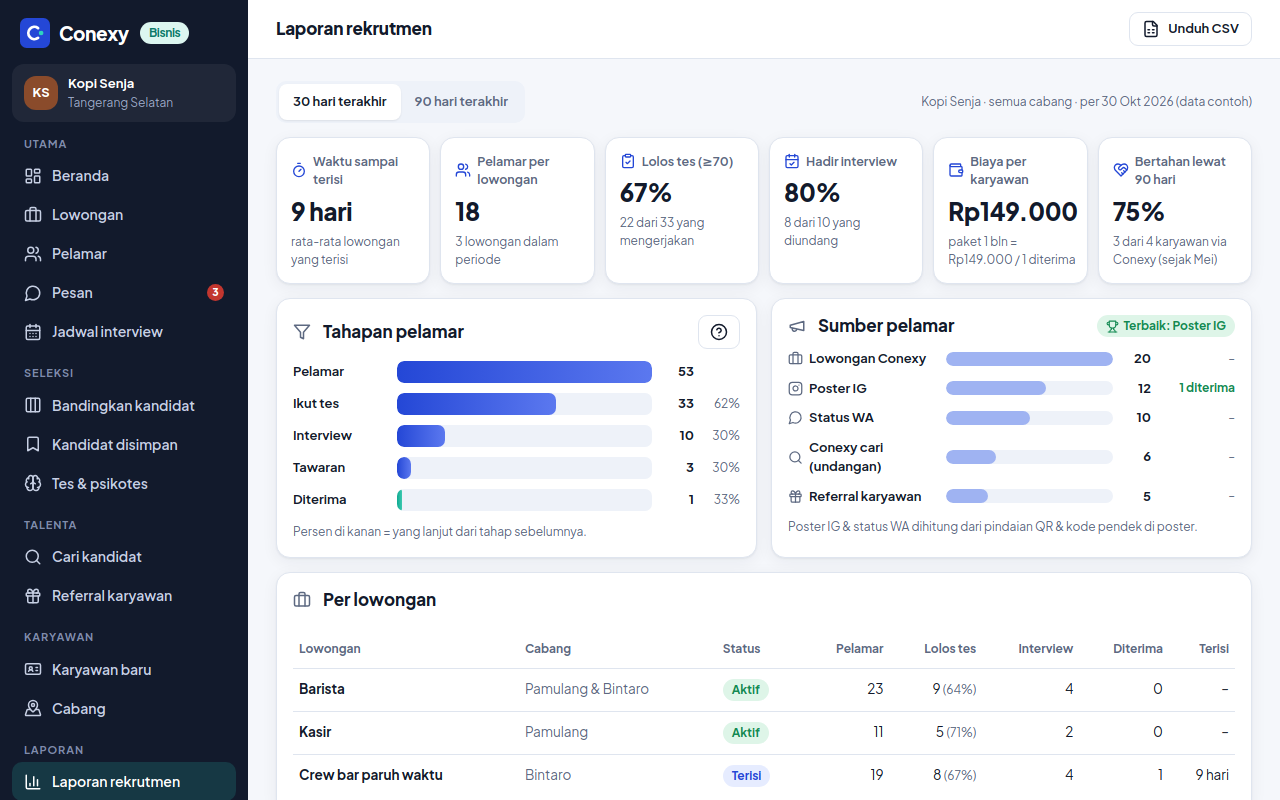
Task: Click the KS avatar of Kopi Senja
Action: [41, 93]
